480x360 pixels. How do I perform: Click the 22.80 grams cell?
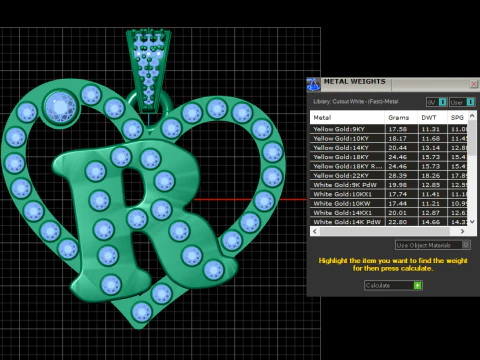point(401,222)
